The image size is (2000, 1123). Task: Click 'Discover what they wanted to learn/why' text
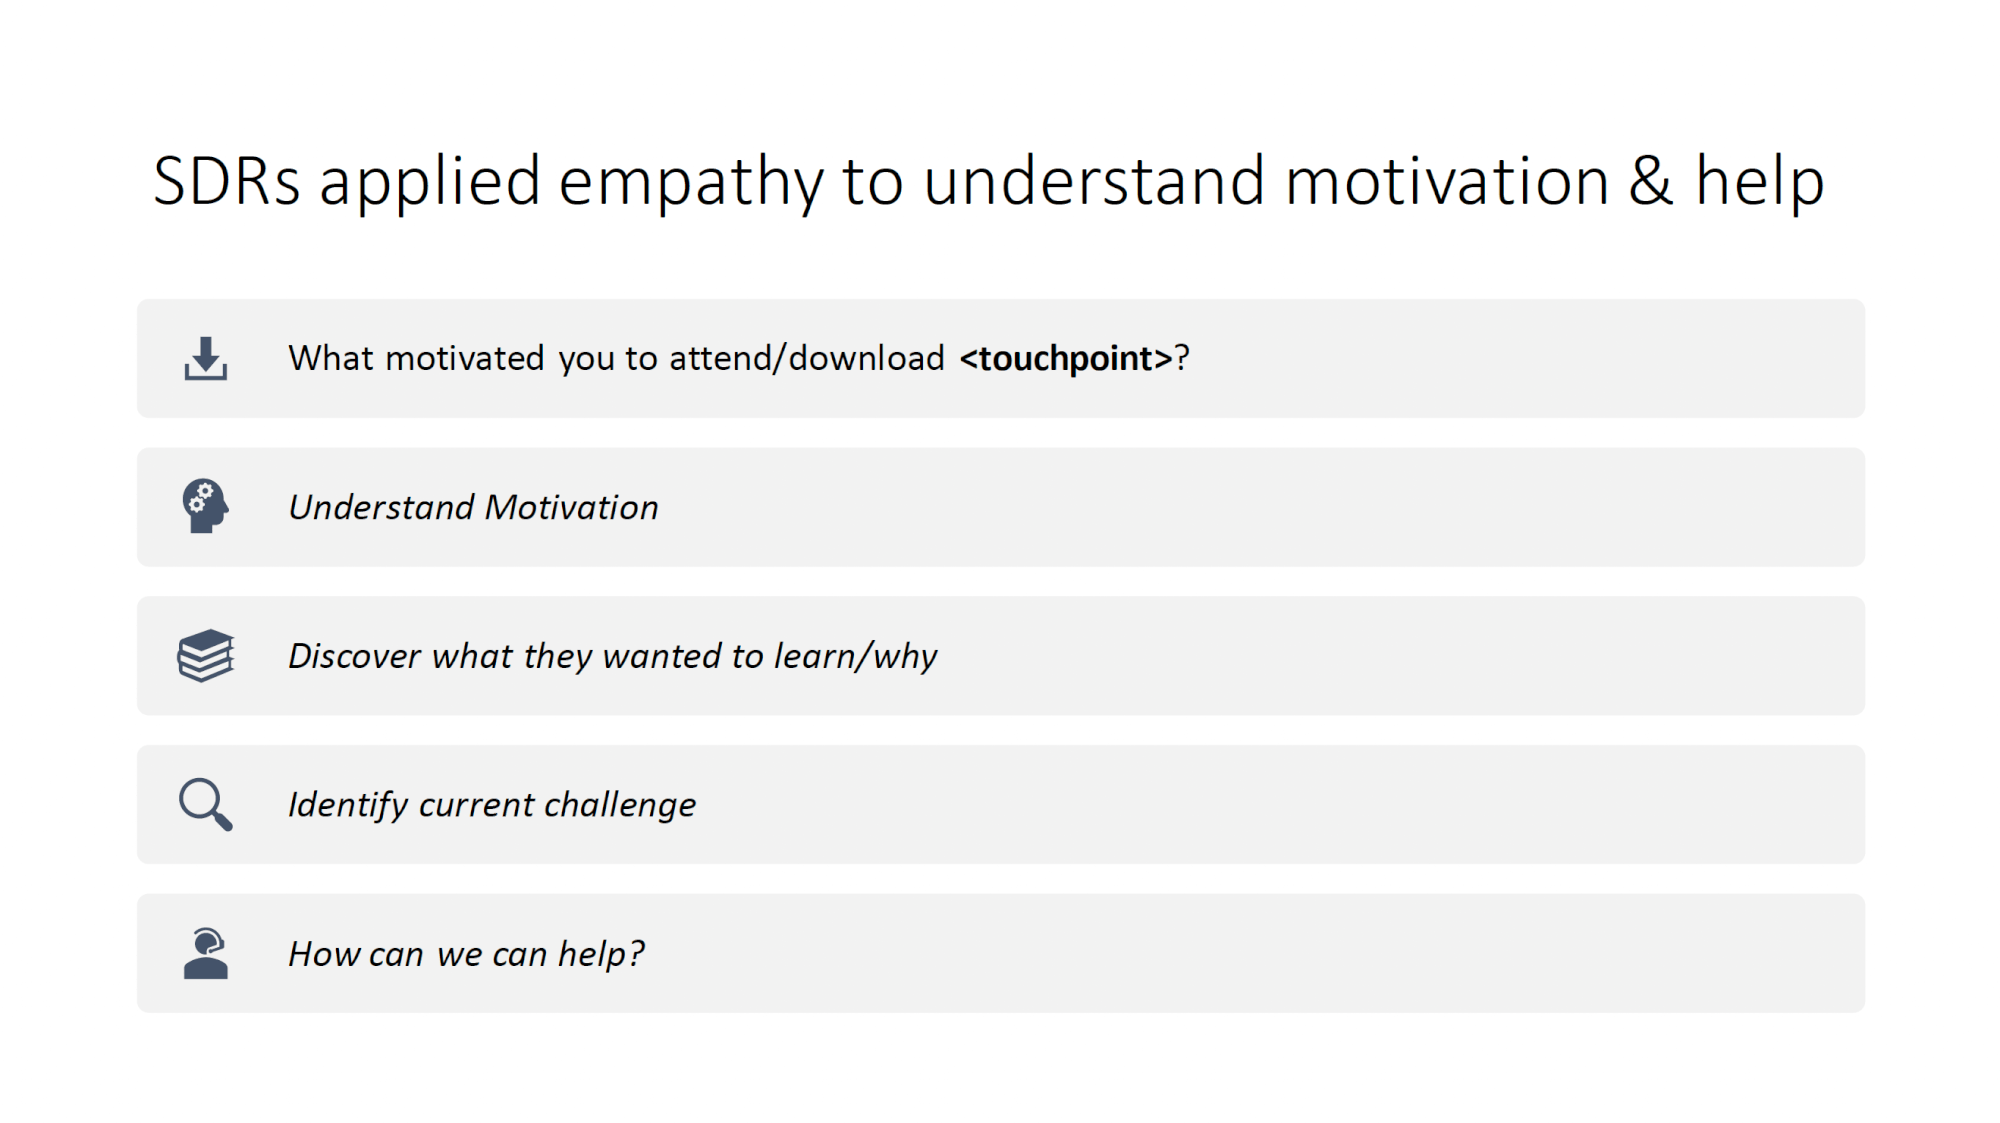613,656
